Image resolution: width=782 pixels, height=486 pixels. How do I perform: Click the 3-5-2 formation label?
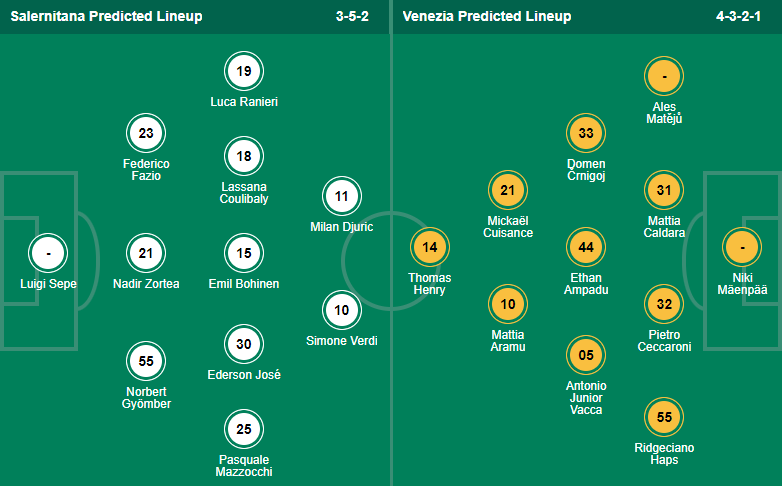pos(352,16)
